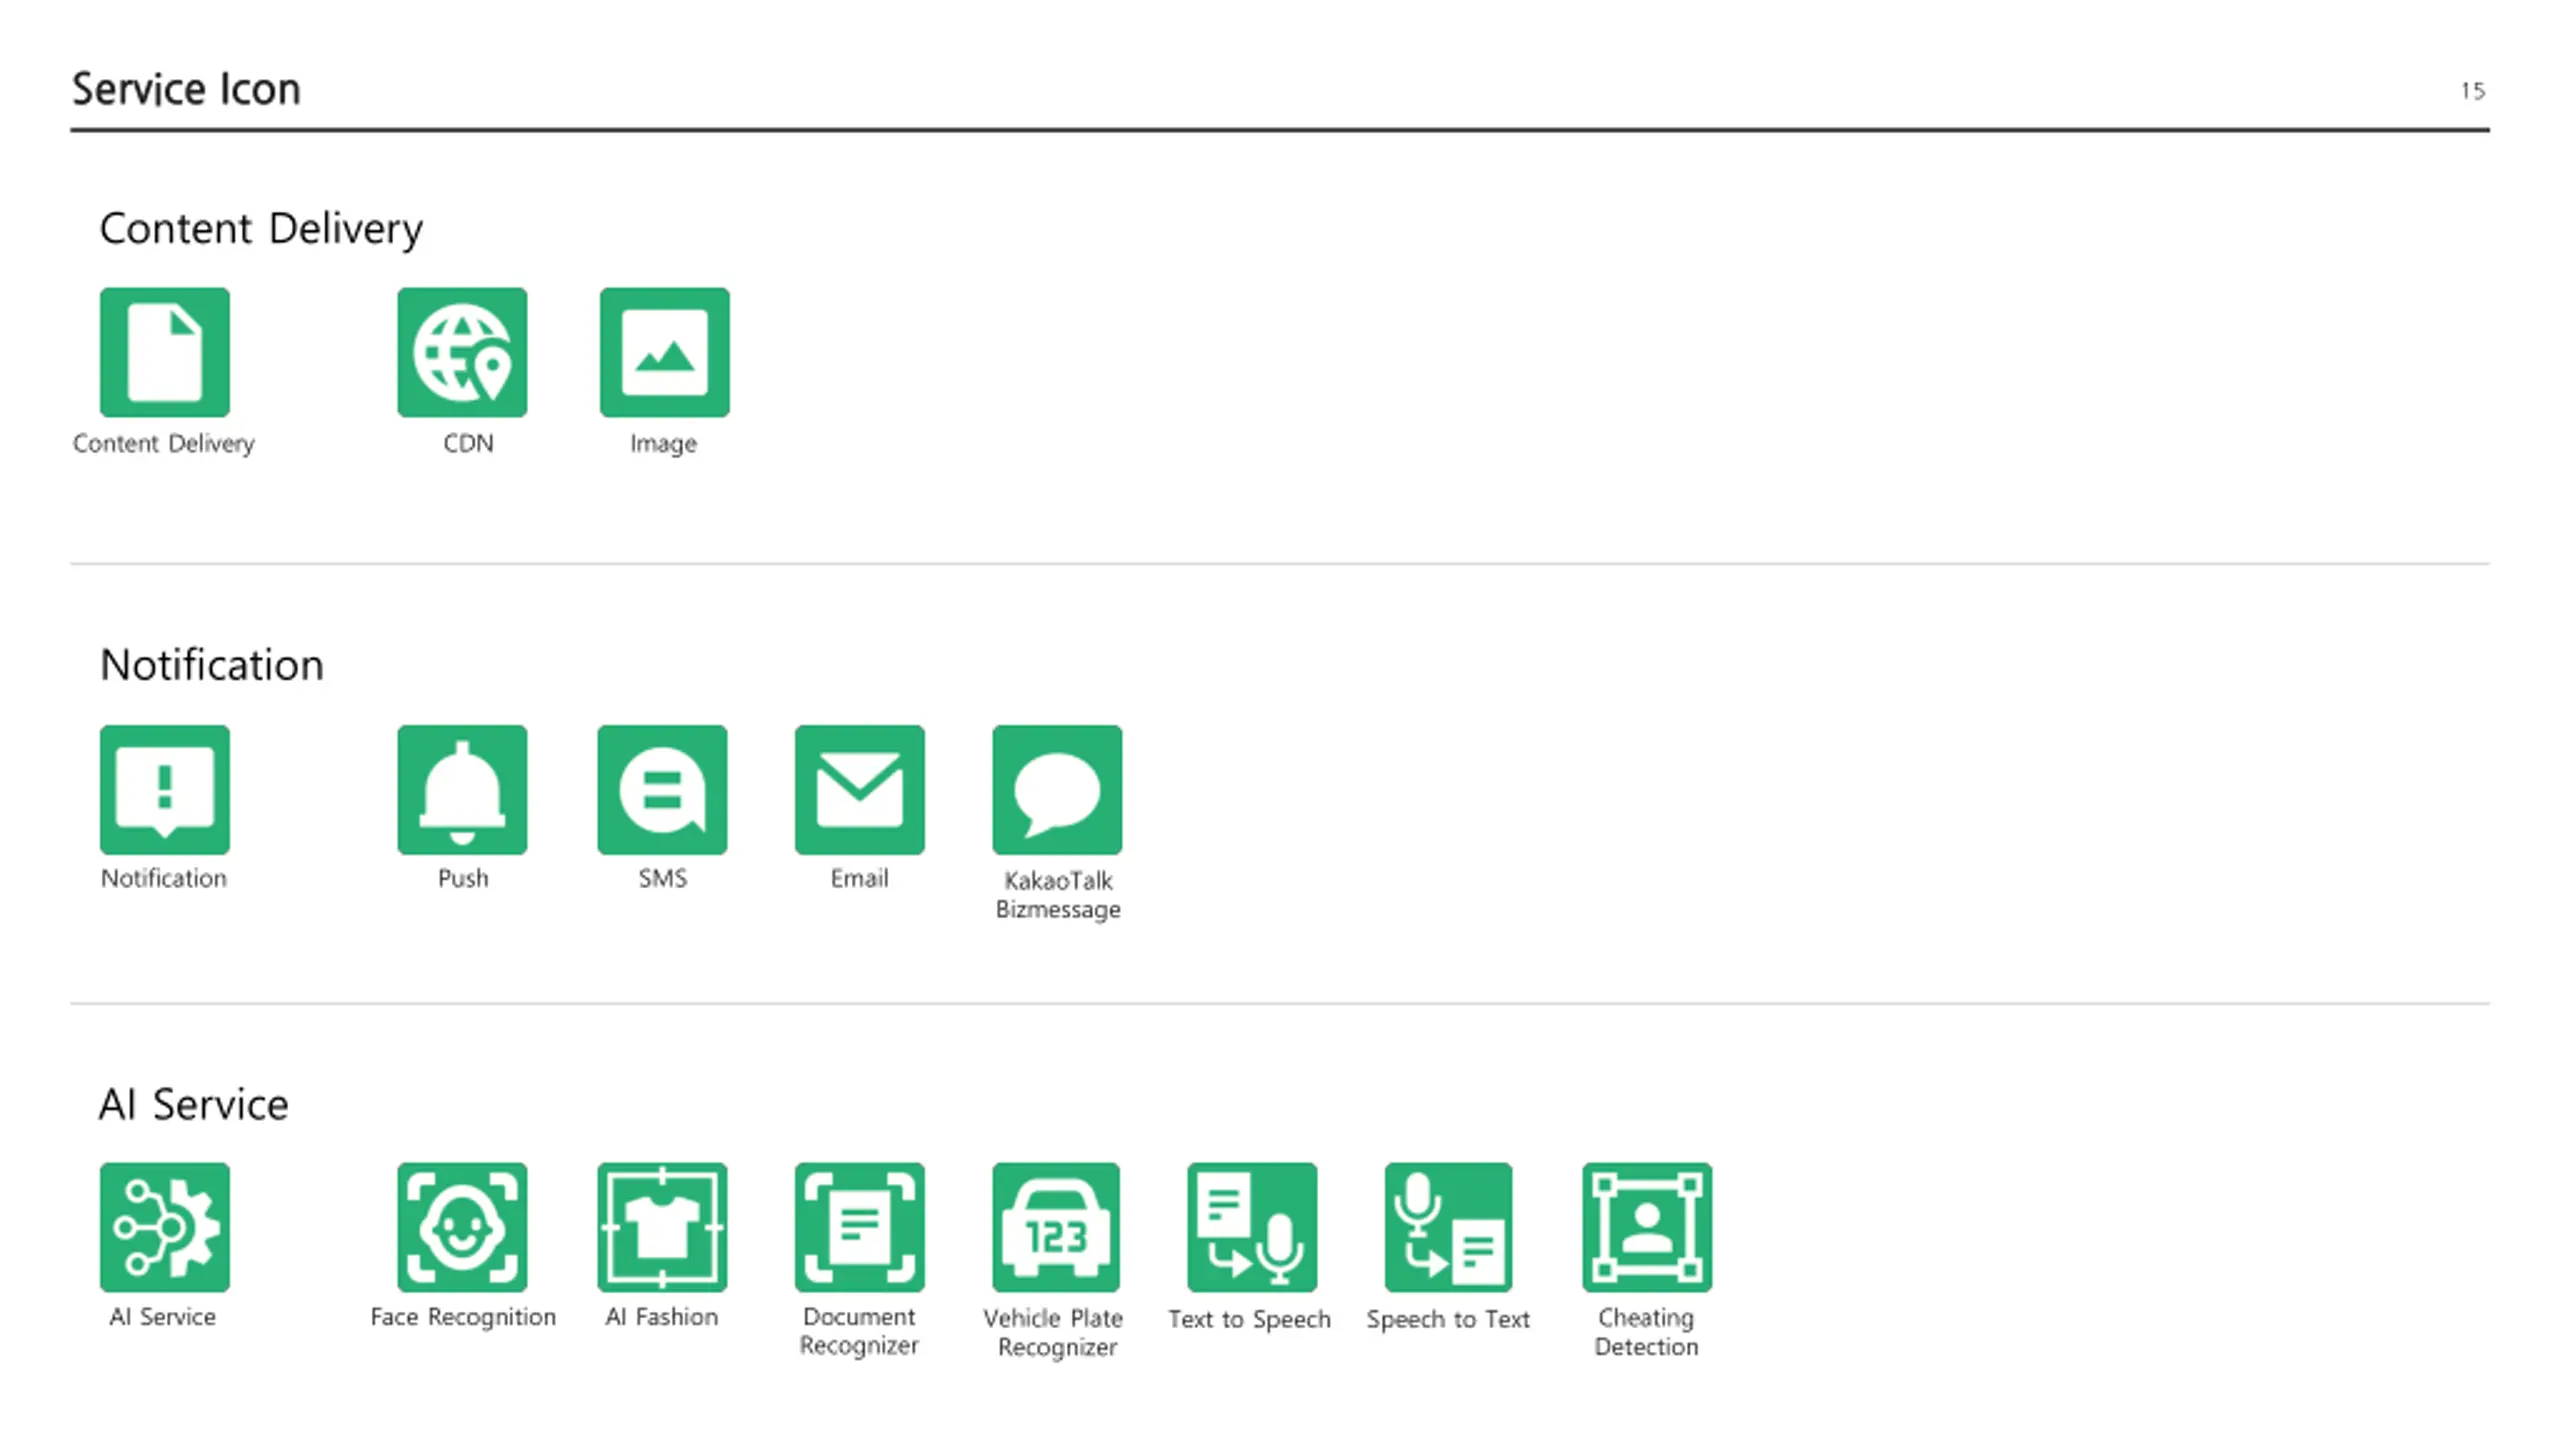Click the 'Image' label under icon
Screen dimensions: 2560x1440
click(663, 444)
